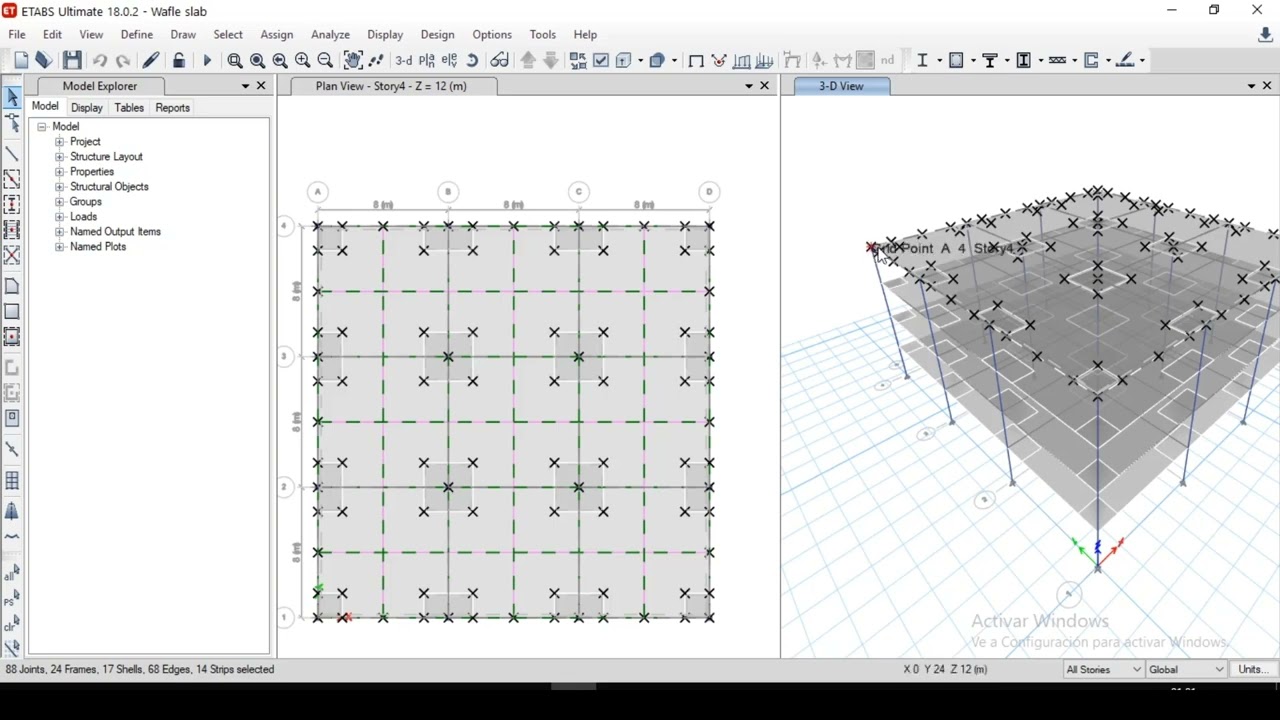Select the pointer tool in the left toolbar

[x=12, y=97]
